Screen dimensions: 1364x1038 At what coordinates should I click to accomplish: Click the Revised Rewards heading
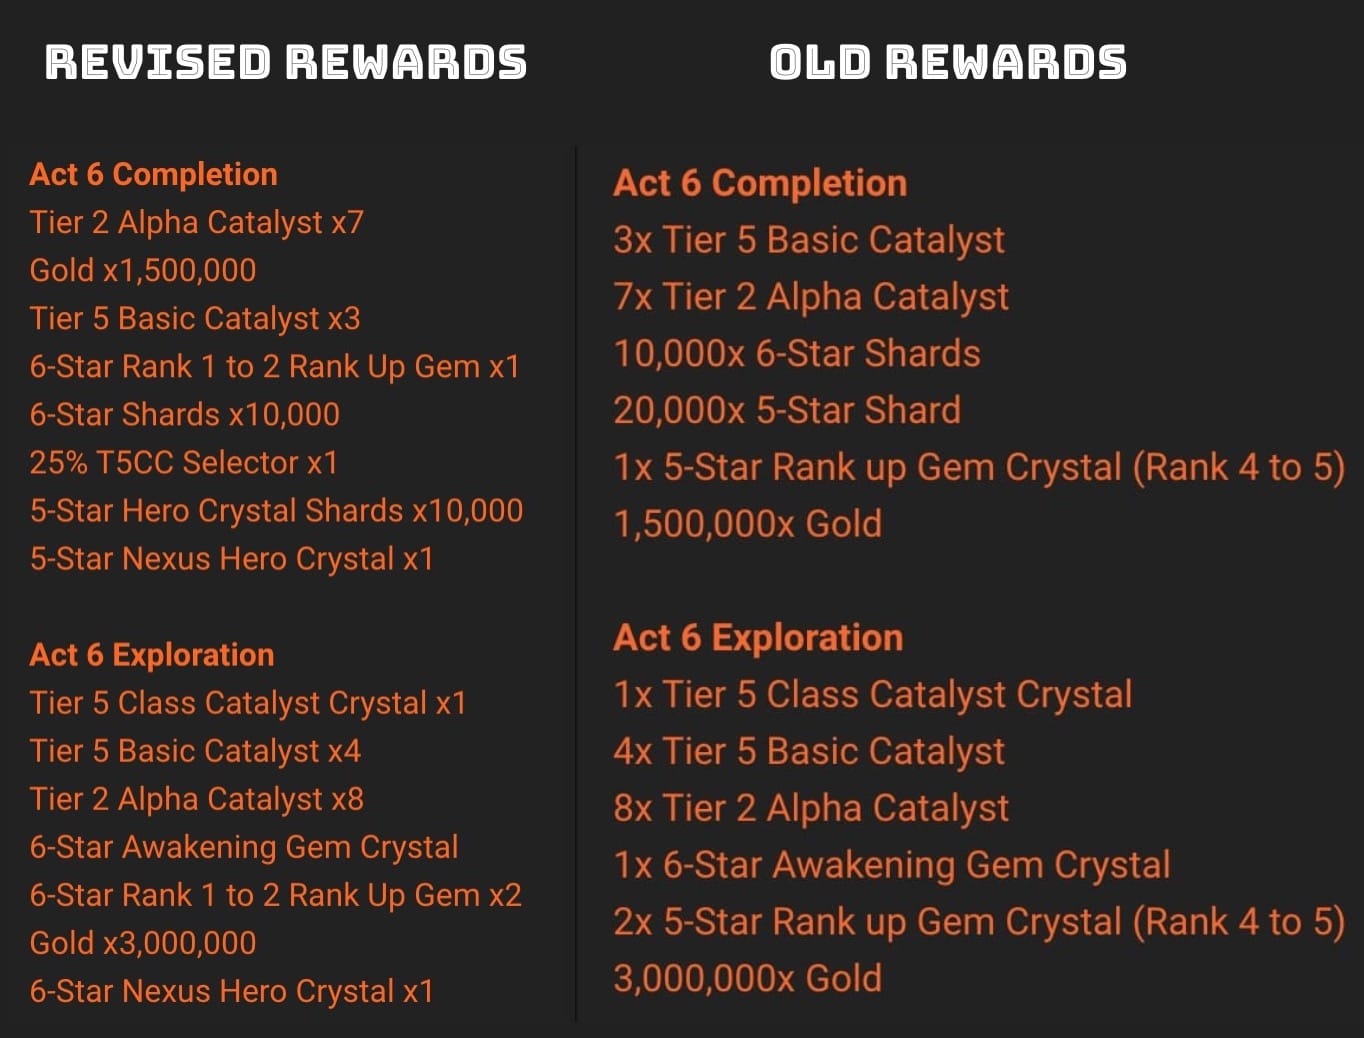pos(286,62)
